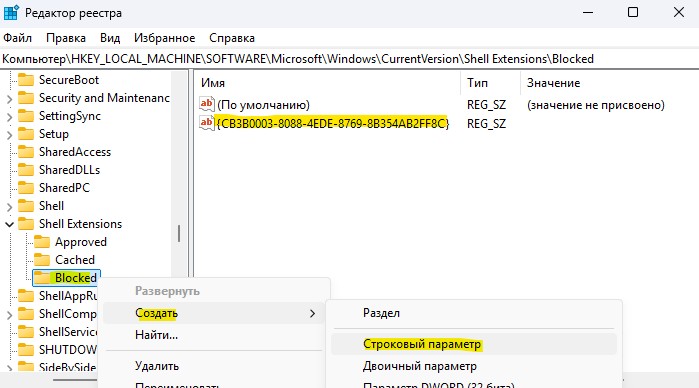
Task: Minimize the Registry Editor window
Action: (x=588, y=12)
